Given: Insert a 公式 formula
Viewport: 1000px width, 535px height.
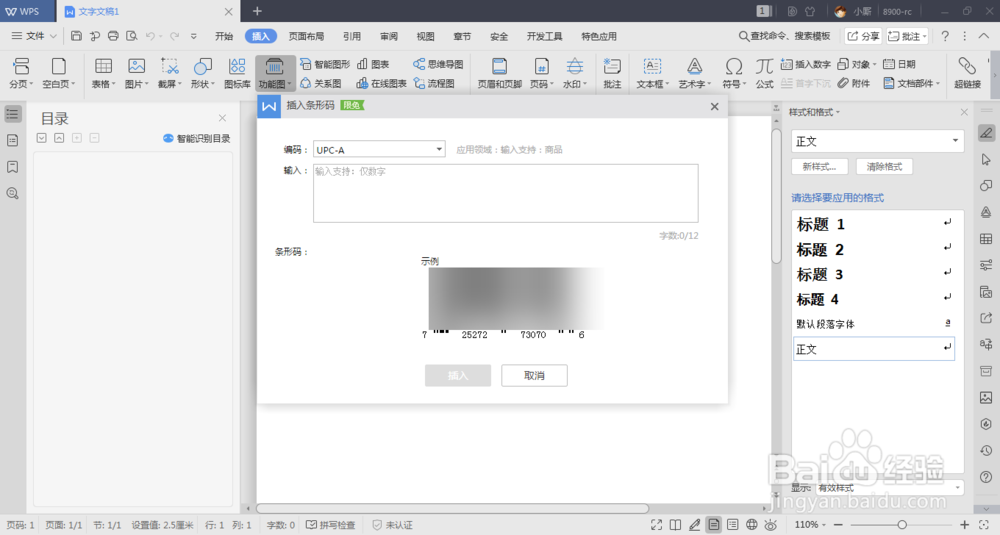Looking at the screenshot, I should pyautogui.click(x=764, y=73).
